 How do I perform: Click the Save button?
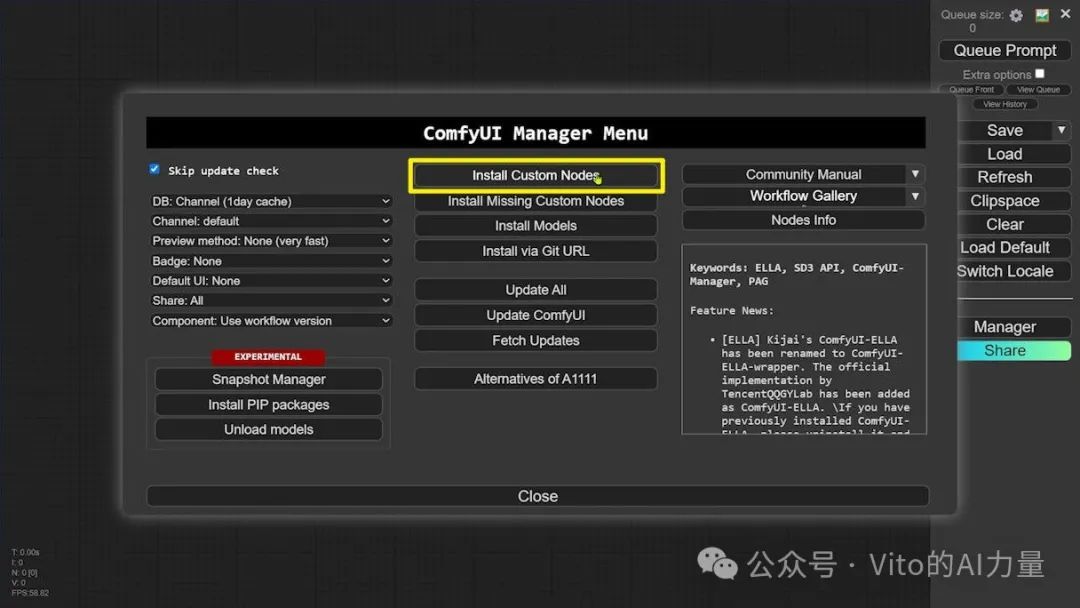(x=1004, y=130)
